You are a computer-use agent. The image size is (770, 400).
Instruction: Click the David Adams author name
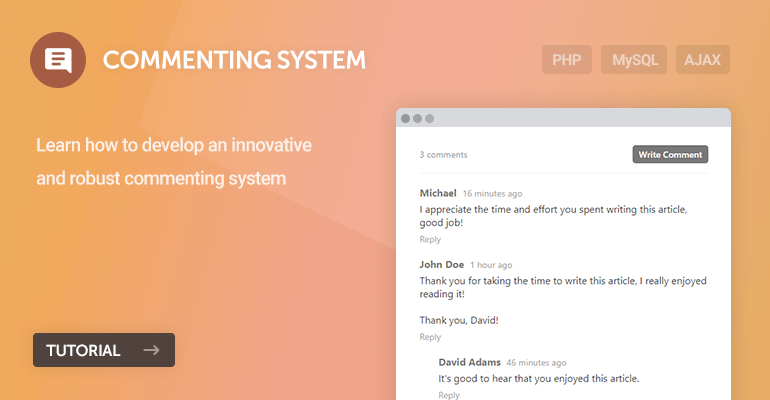point(469,362)
